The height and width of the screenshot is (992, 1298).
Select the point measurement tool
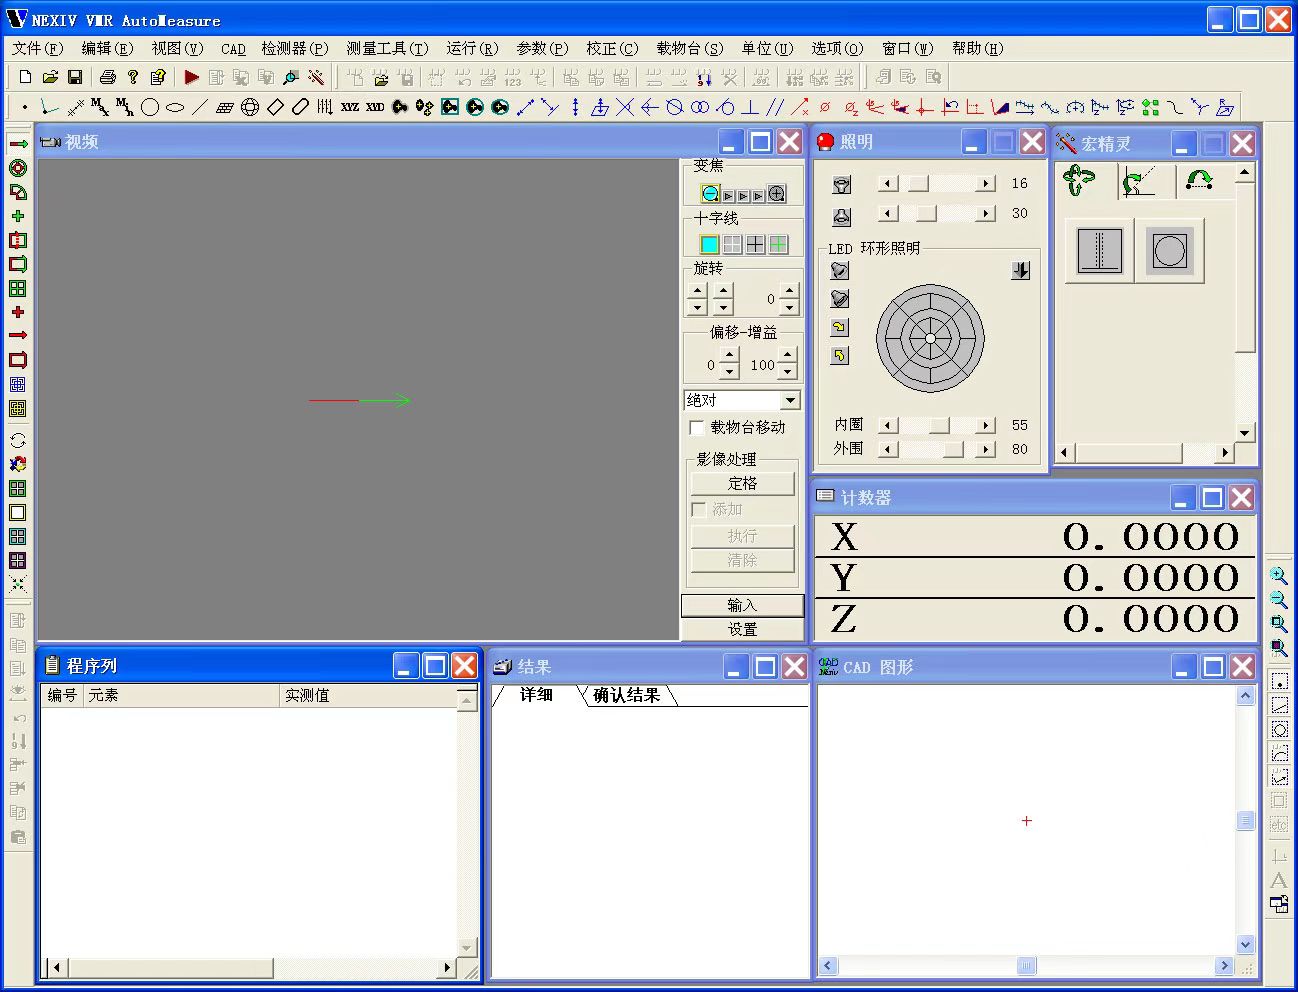coord(25,107)
